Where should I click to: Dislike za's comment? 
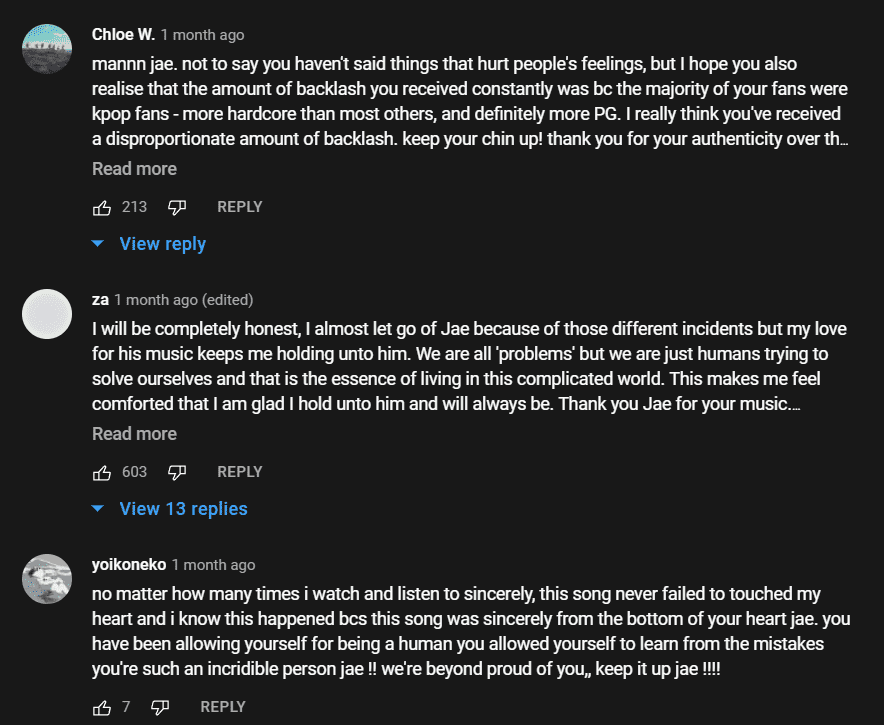177,472
